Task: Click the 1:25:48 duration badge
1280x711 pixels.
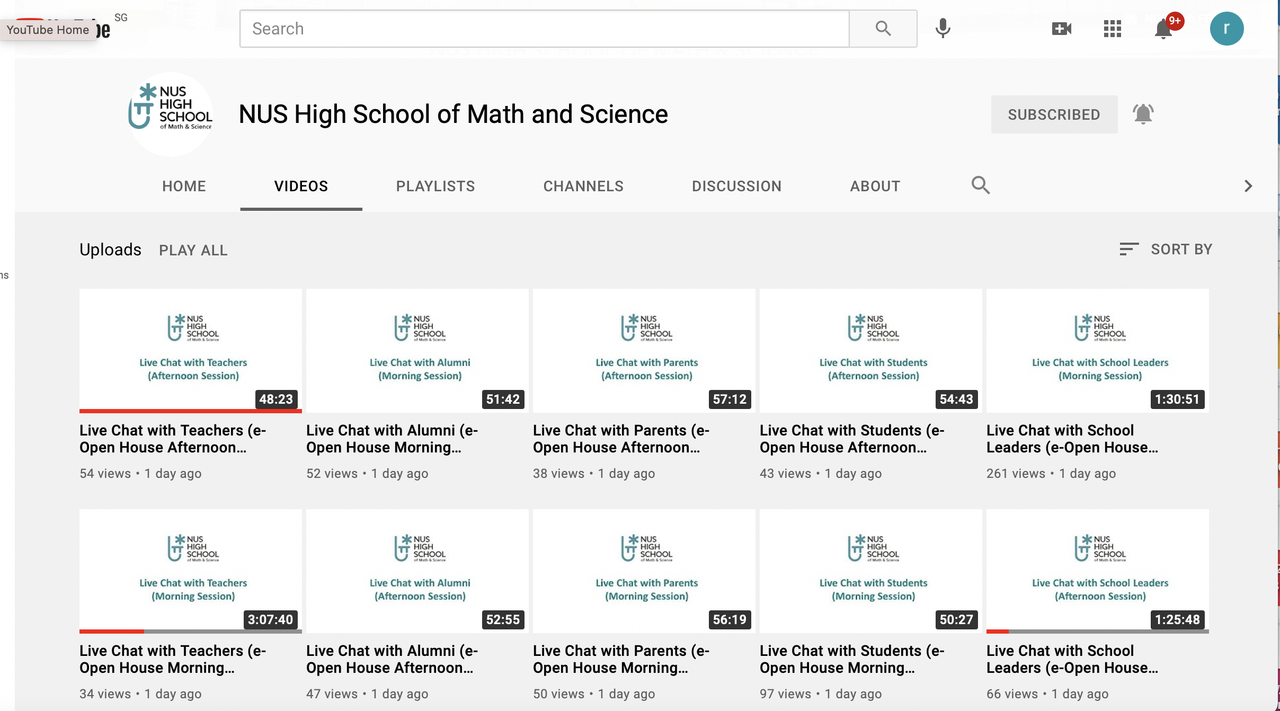Action: click(1177, 619)
